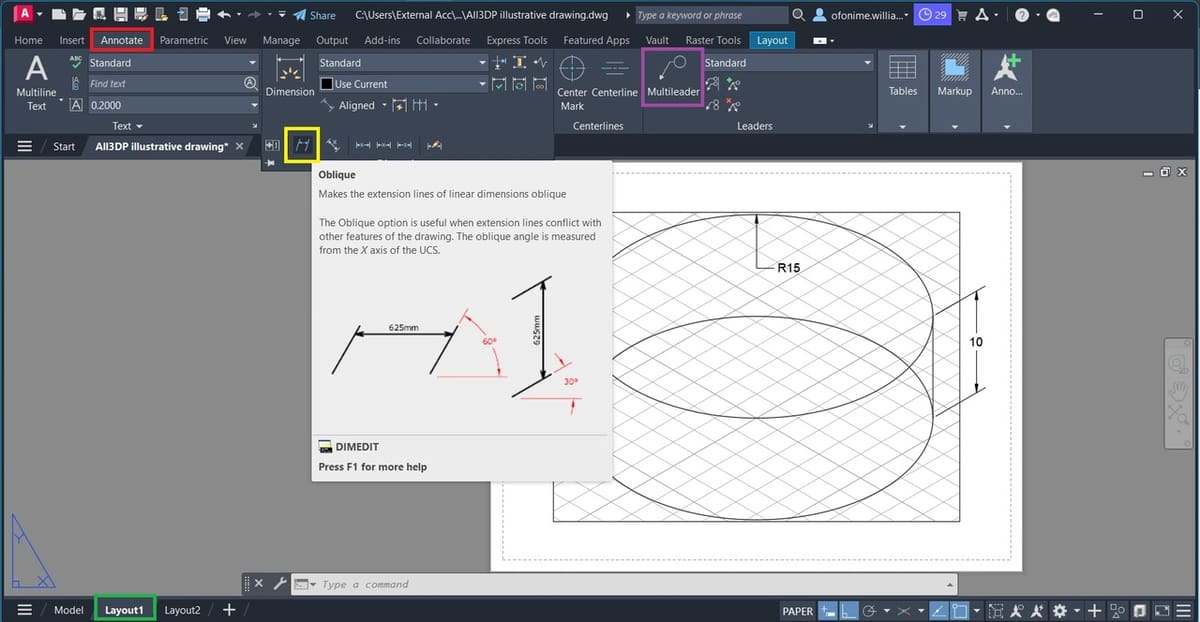Click the Customization hamburger icon in status bar

[x=1183, y=610]
